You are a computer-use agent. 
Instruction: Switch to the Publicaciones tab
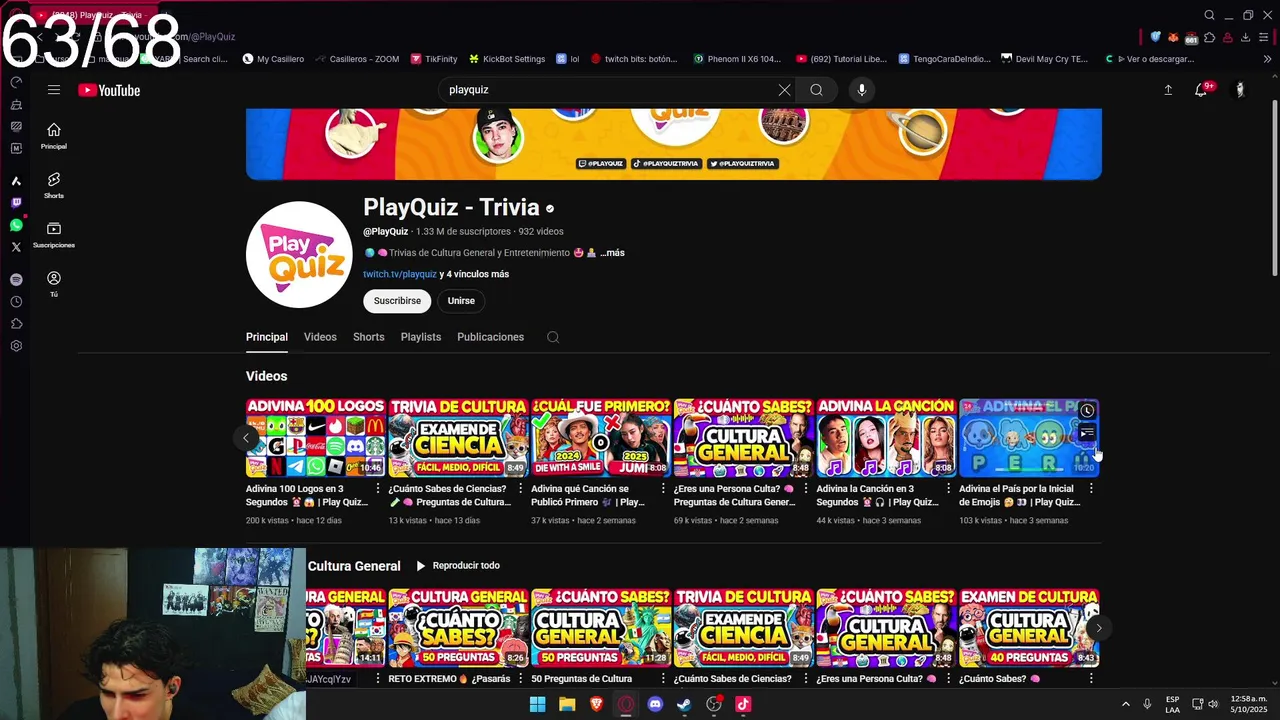point(490,337)
